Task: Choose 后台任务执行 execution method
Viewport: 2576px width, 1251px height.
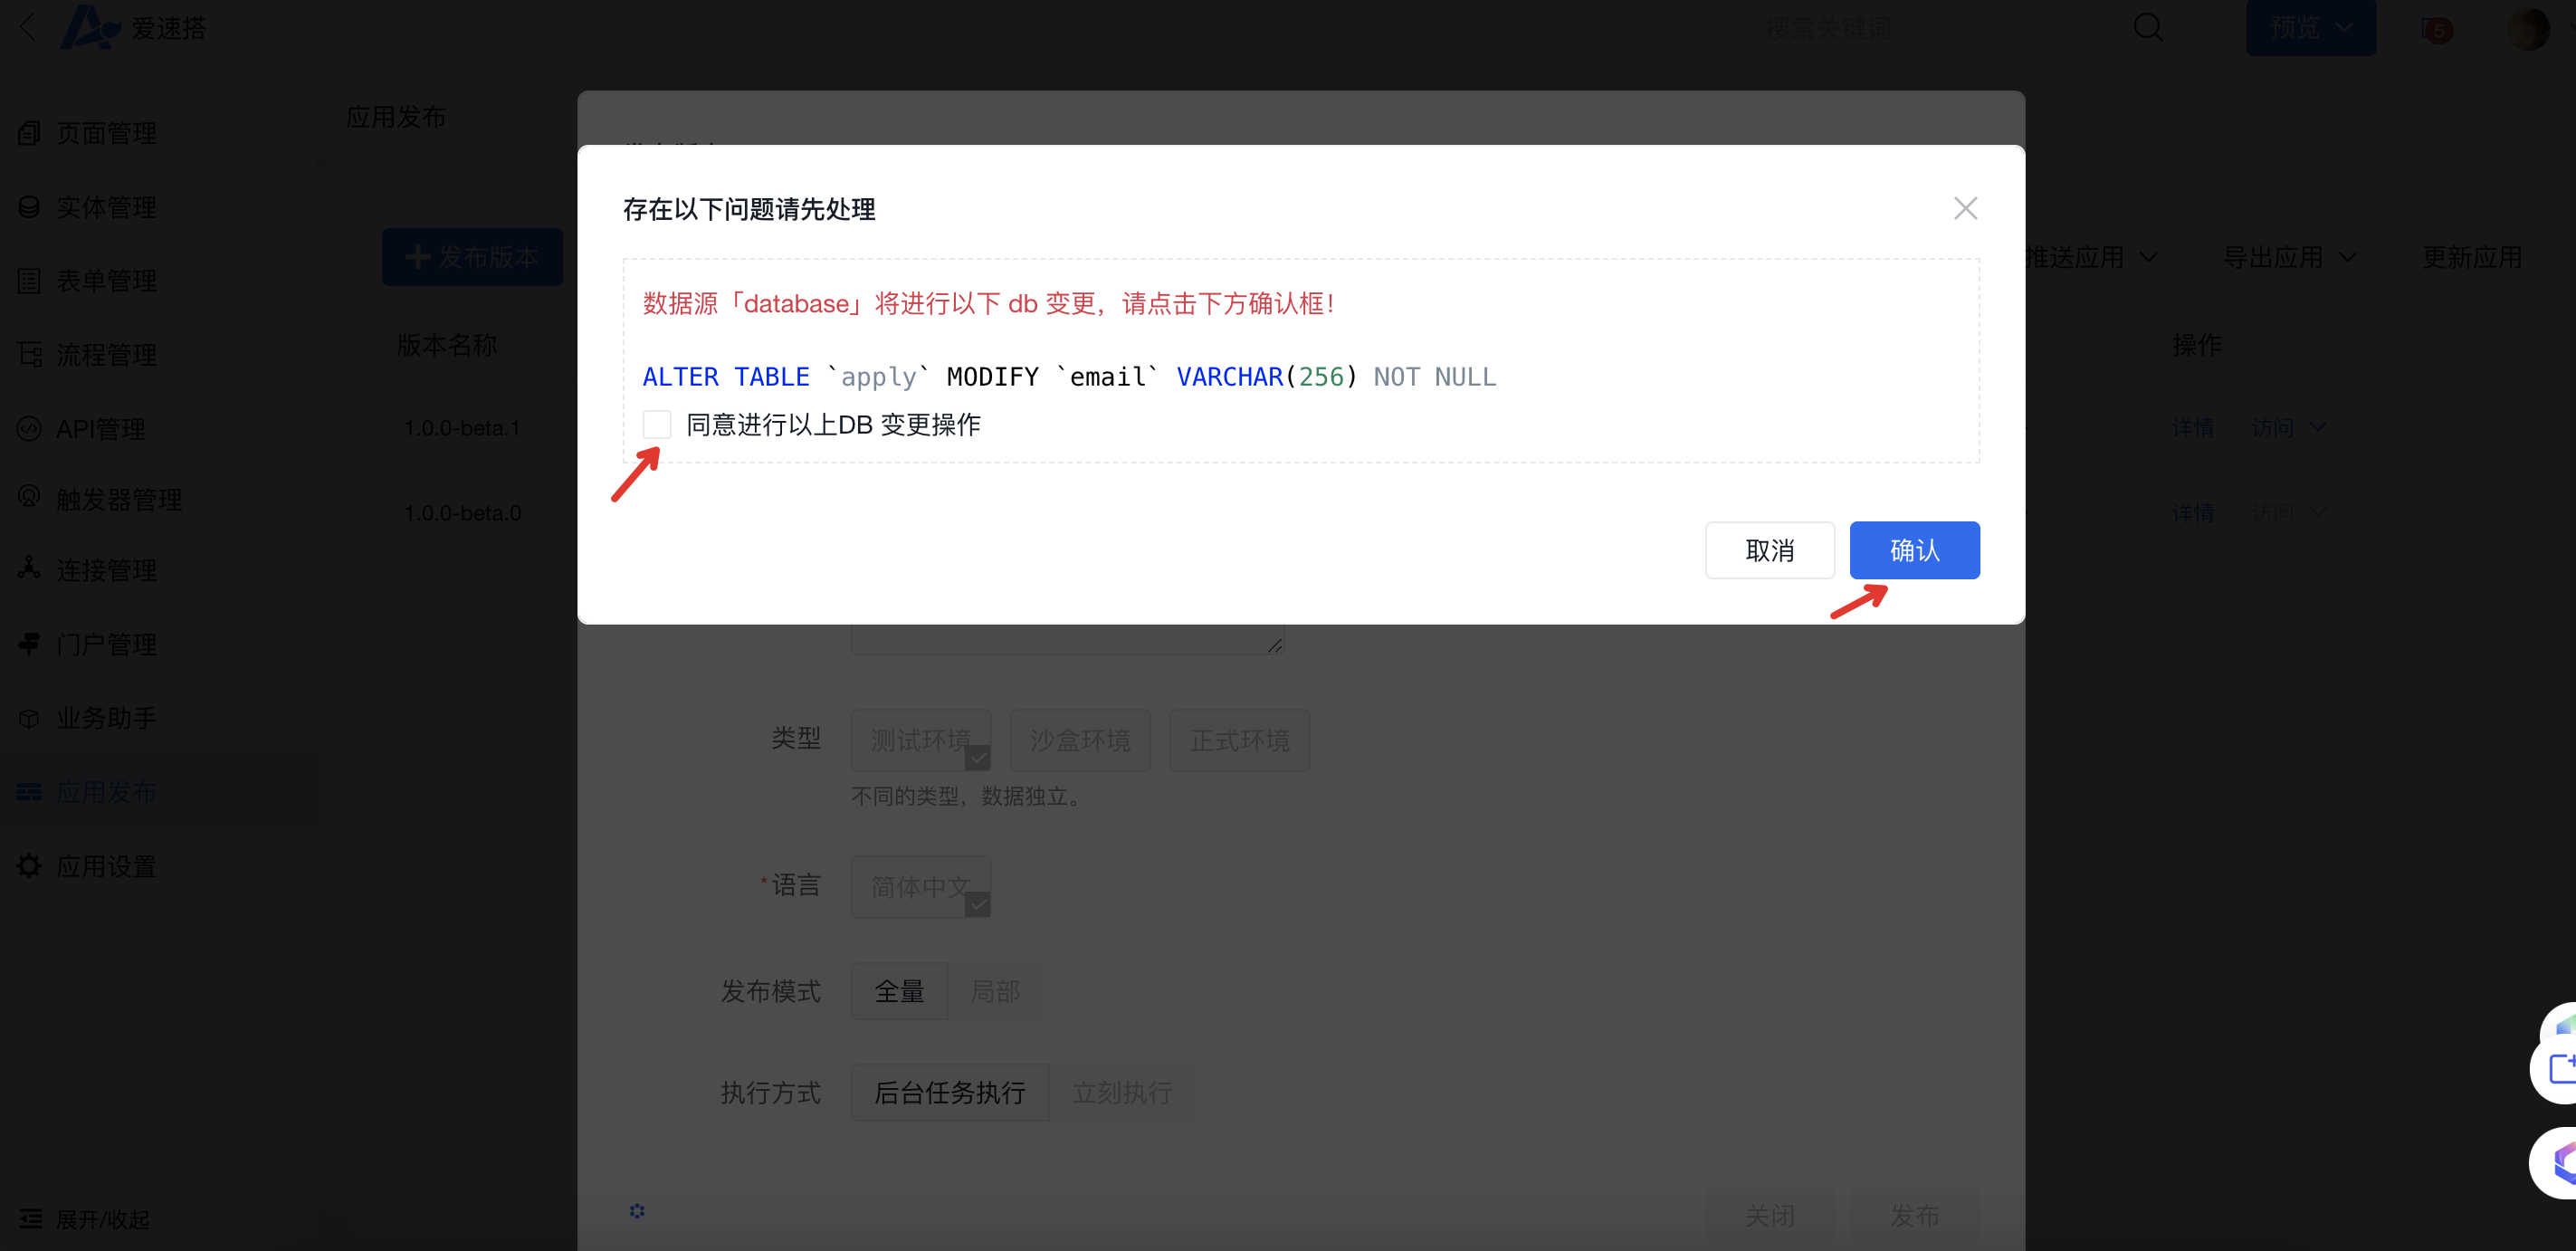Action: pos(949,1093)
